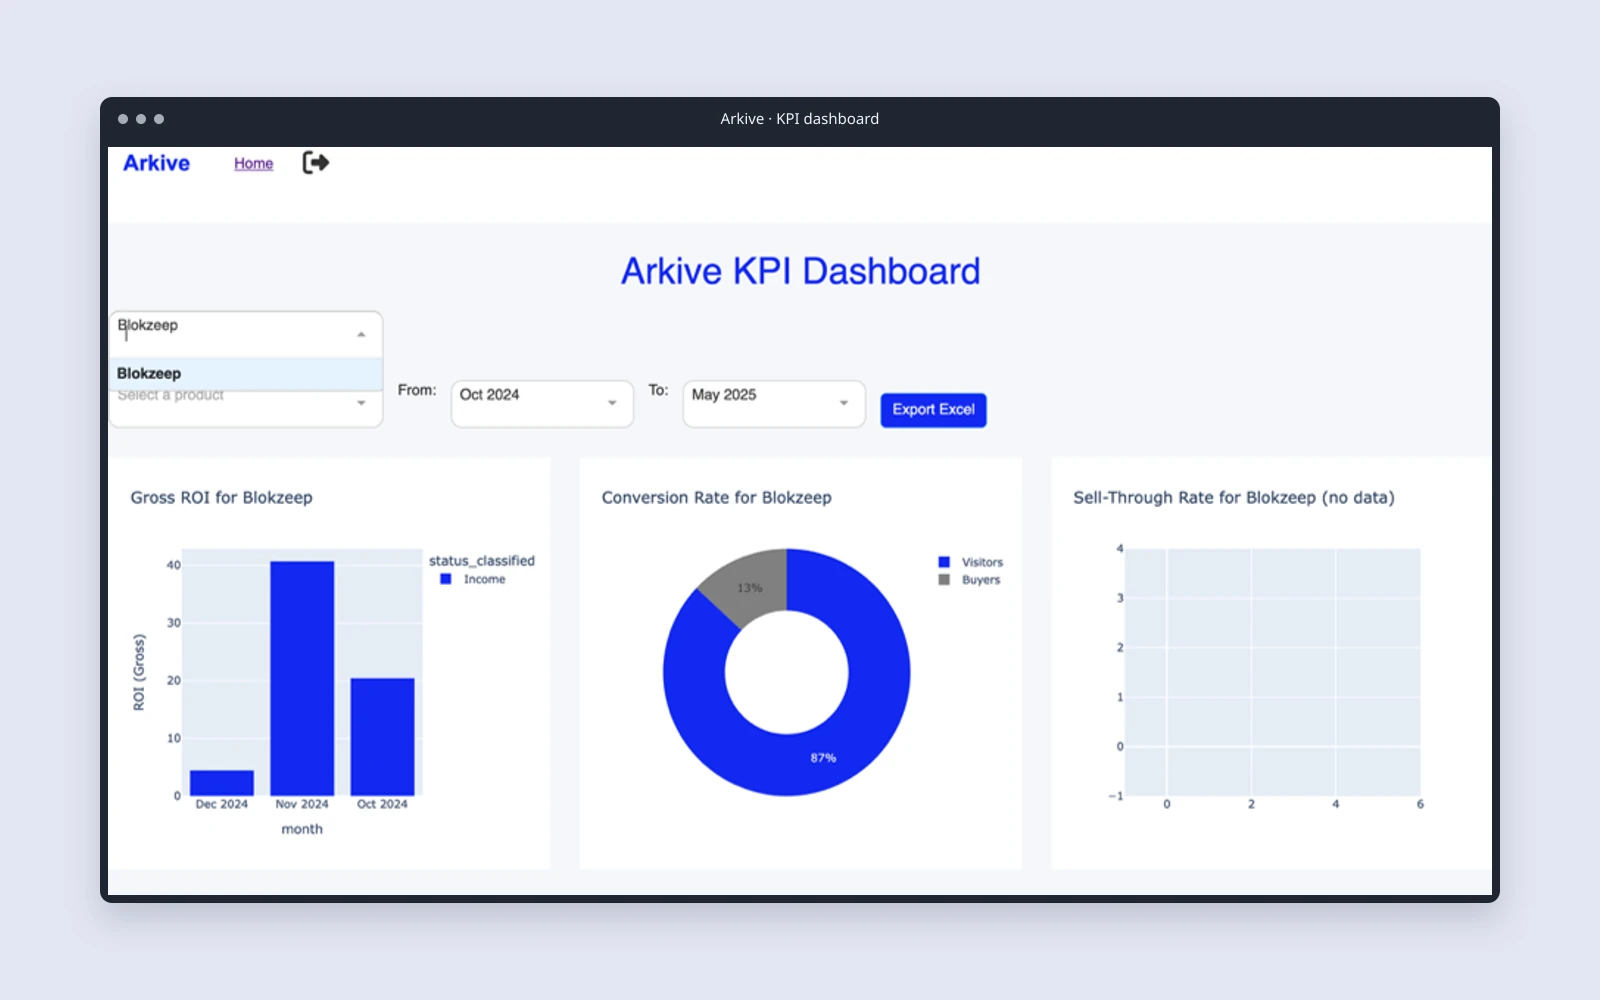Screen dimensions: 1600x1000
Task: Click the Export Excel button
Action: 933,410
